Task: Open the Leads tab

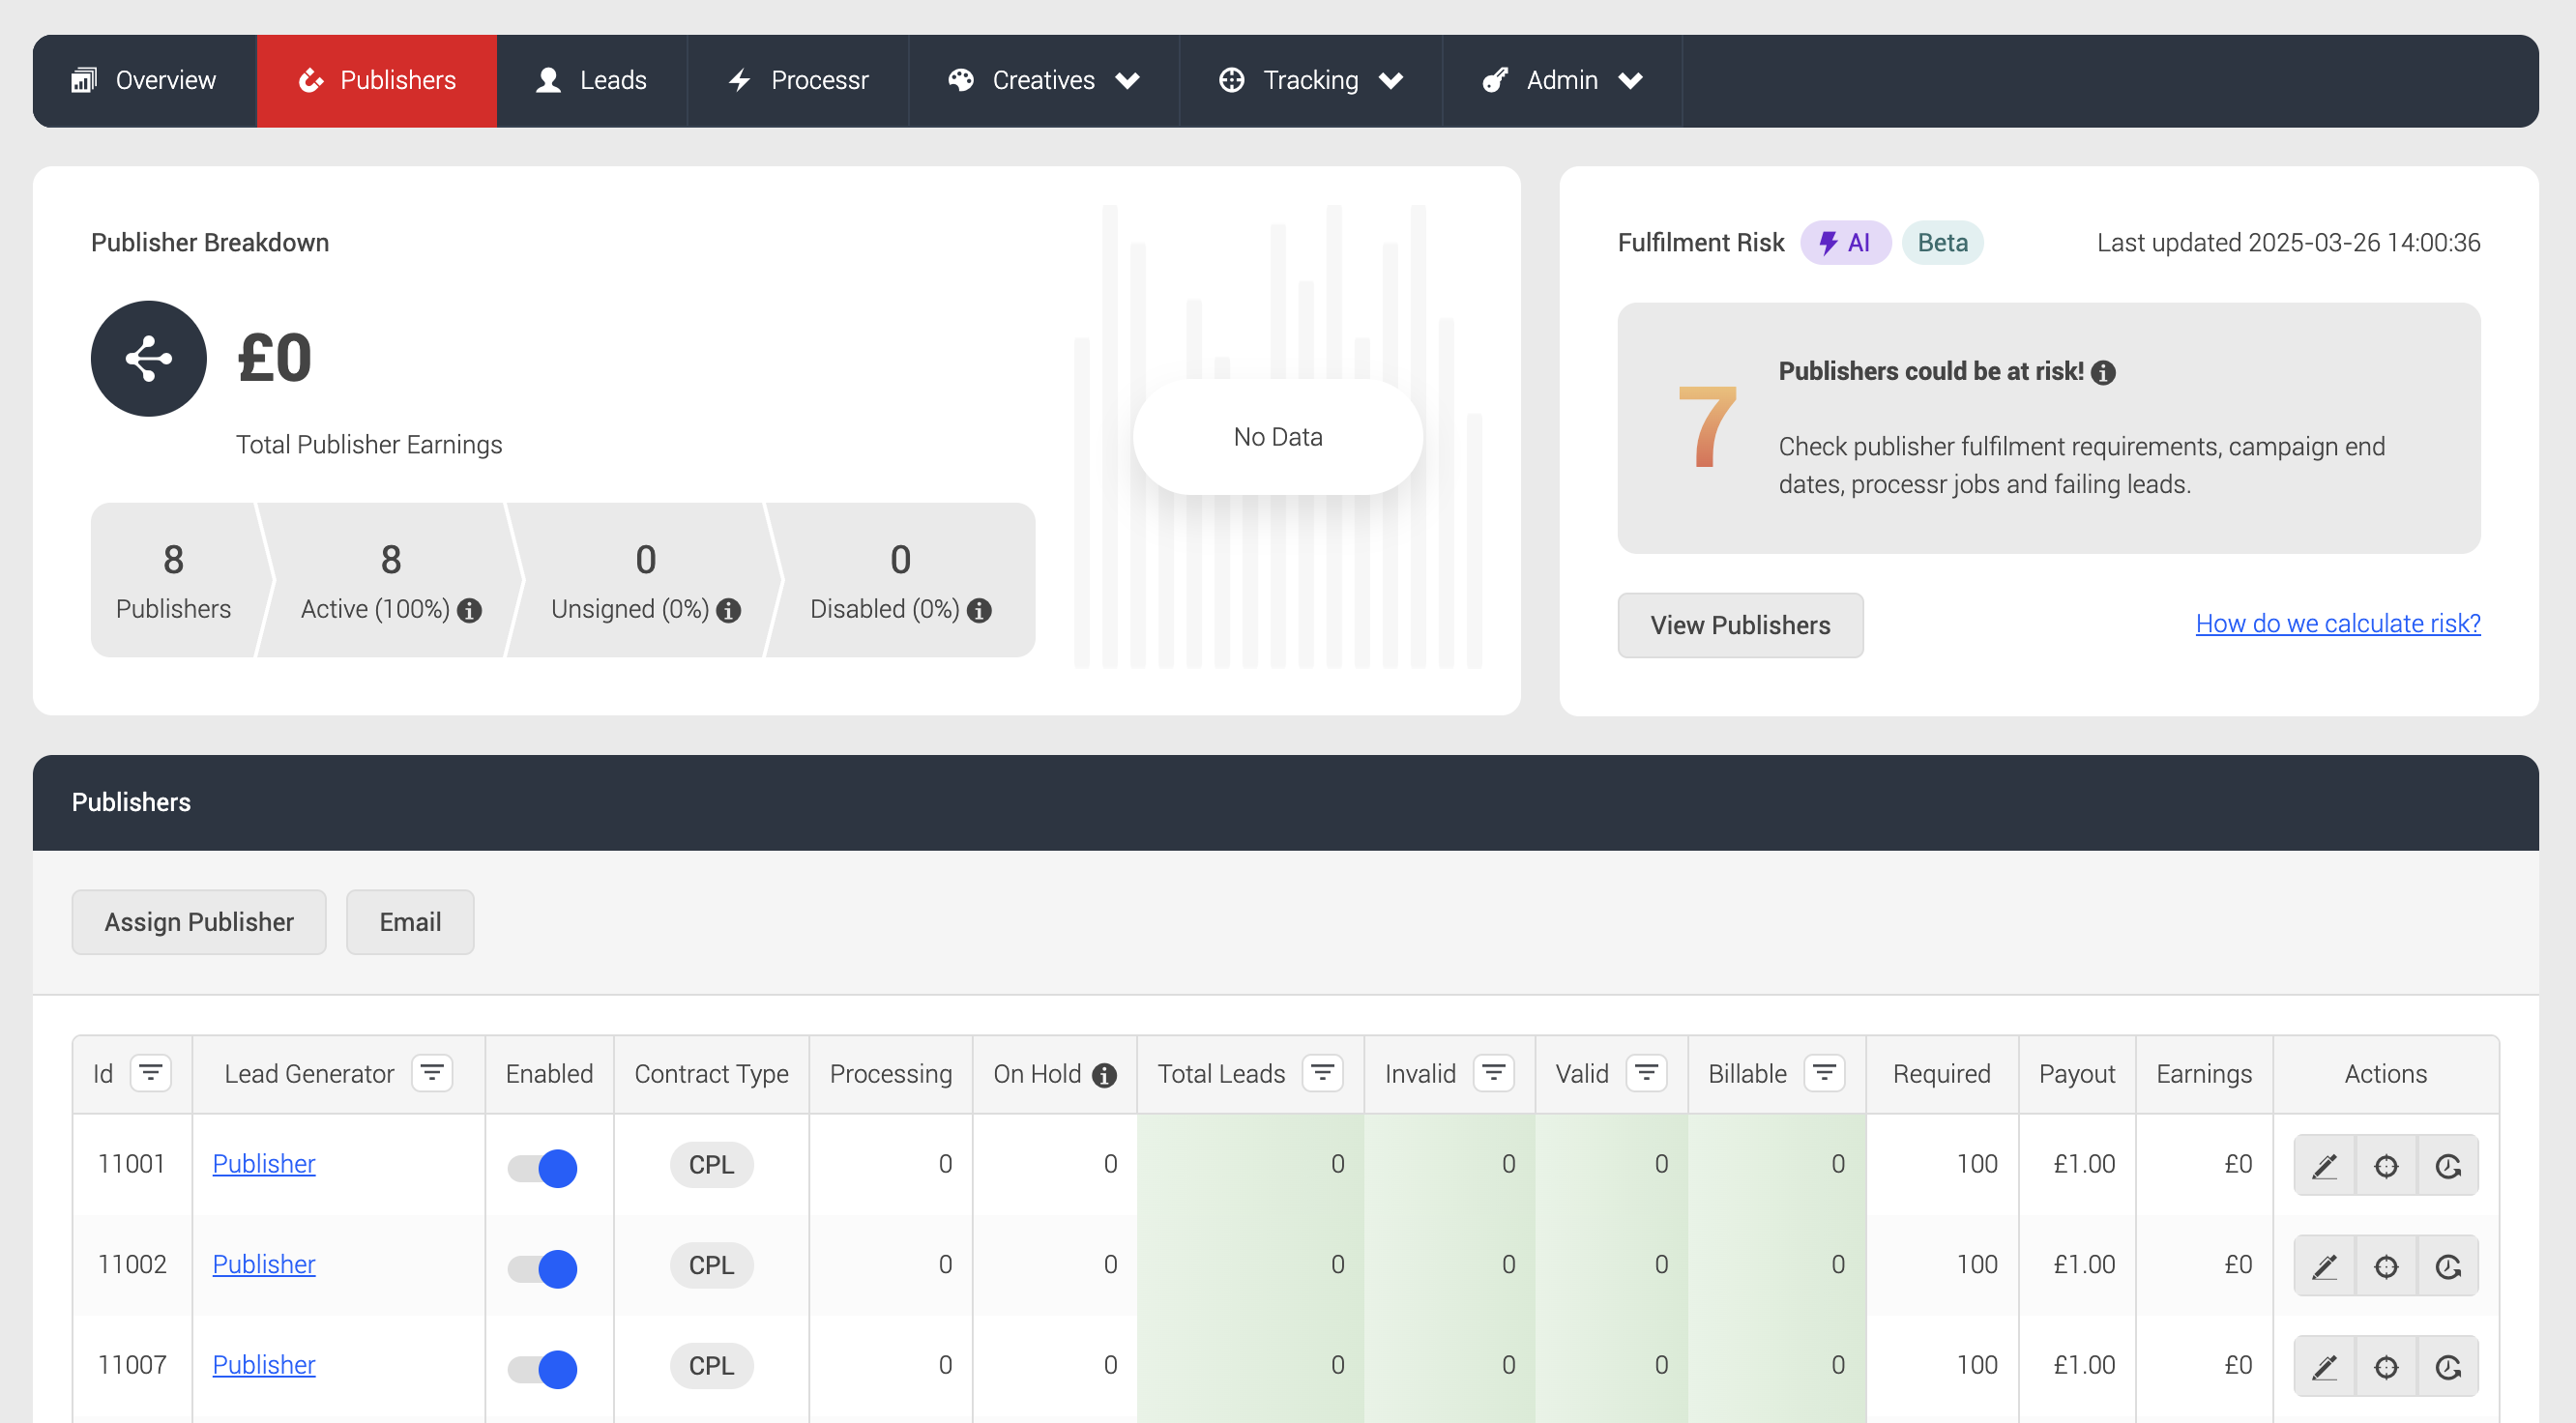Action: click(592, 80)
